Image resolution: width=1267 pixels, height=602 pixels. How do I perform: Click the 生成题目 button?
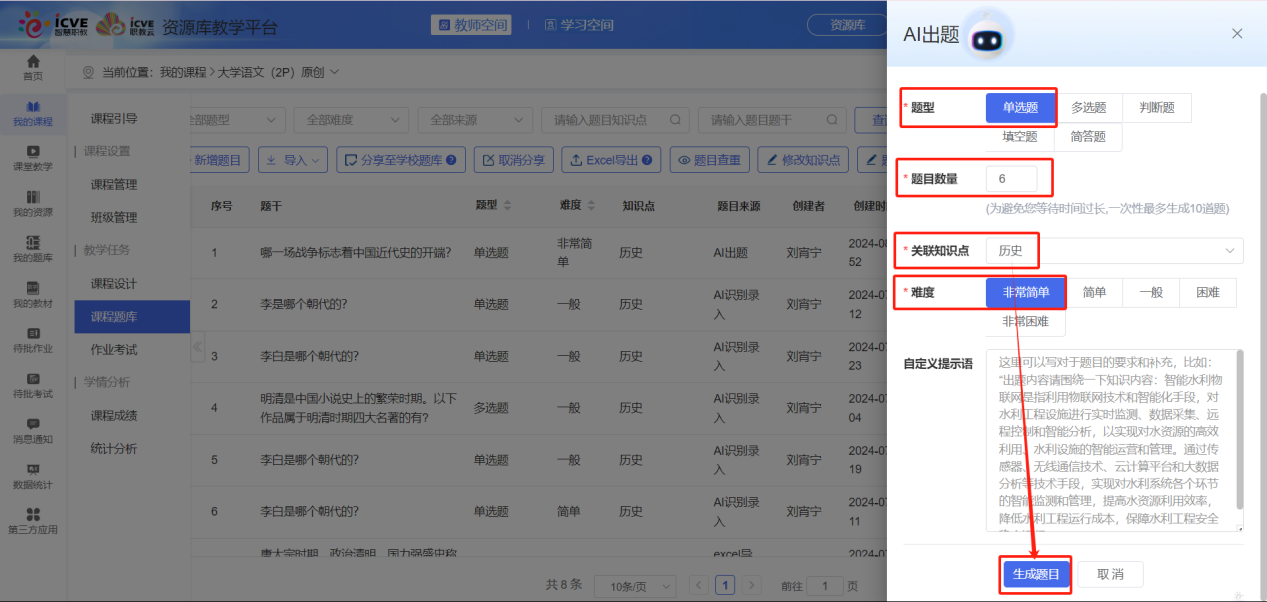[x=1035, y=574]
